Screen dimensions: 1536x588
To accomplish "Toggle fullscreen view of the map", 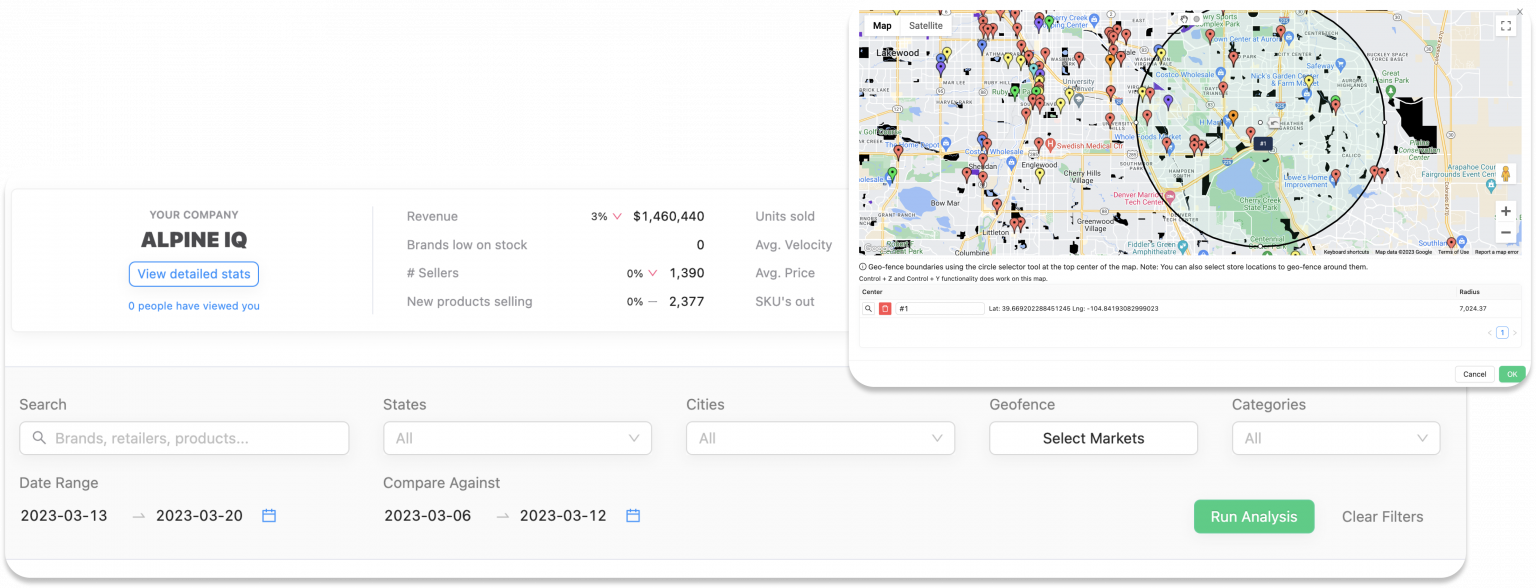I will (x=1506, y=26).
